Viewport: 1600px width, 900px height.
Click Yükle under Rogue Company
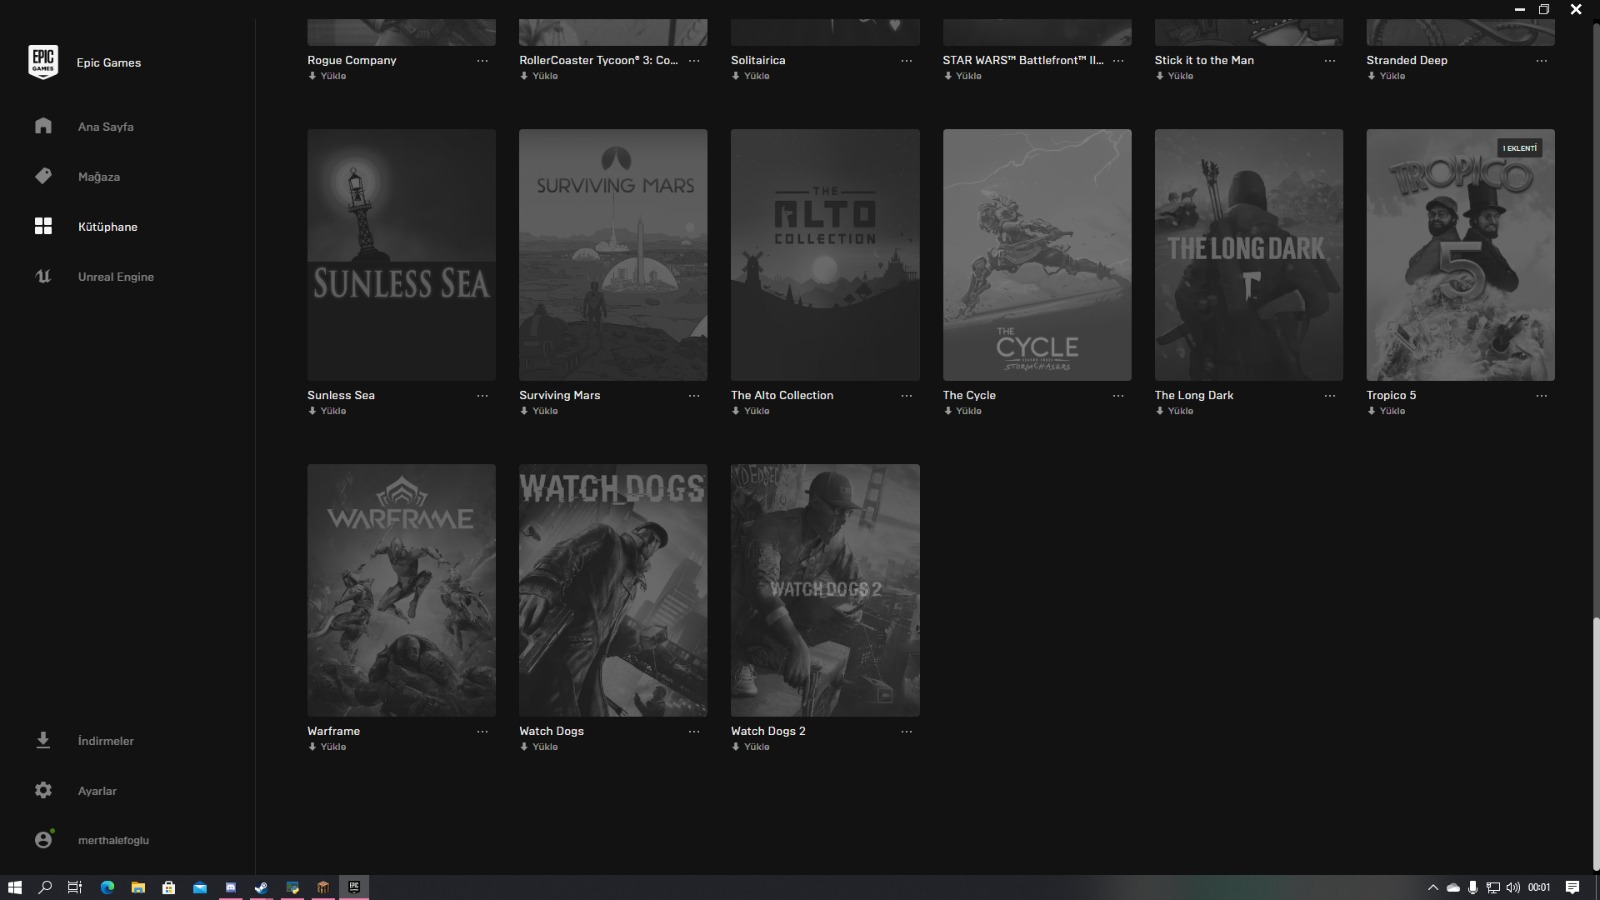327,76
